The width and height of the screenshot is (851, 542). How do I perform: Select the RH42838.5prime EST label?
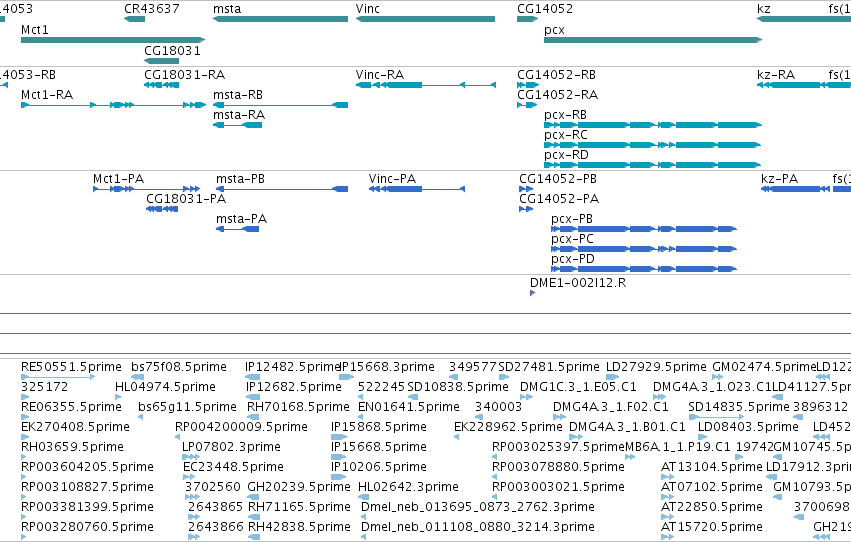tap(299, 527)
